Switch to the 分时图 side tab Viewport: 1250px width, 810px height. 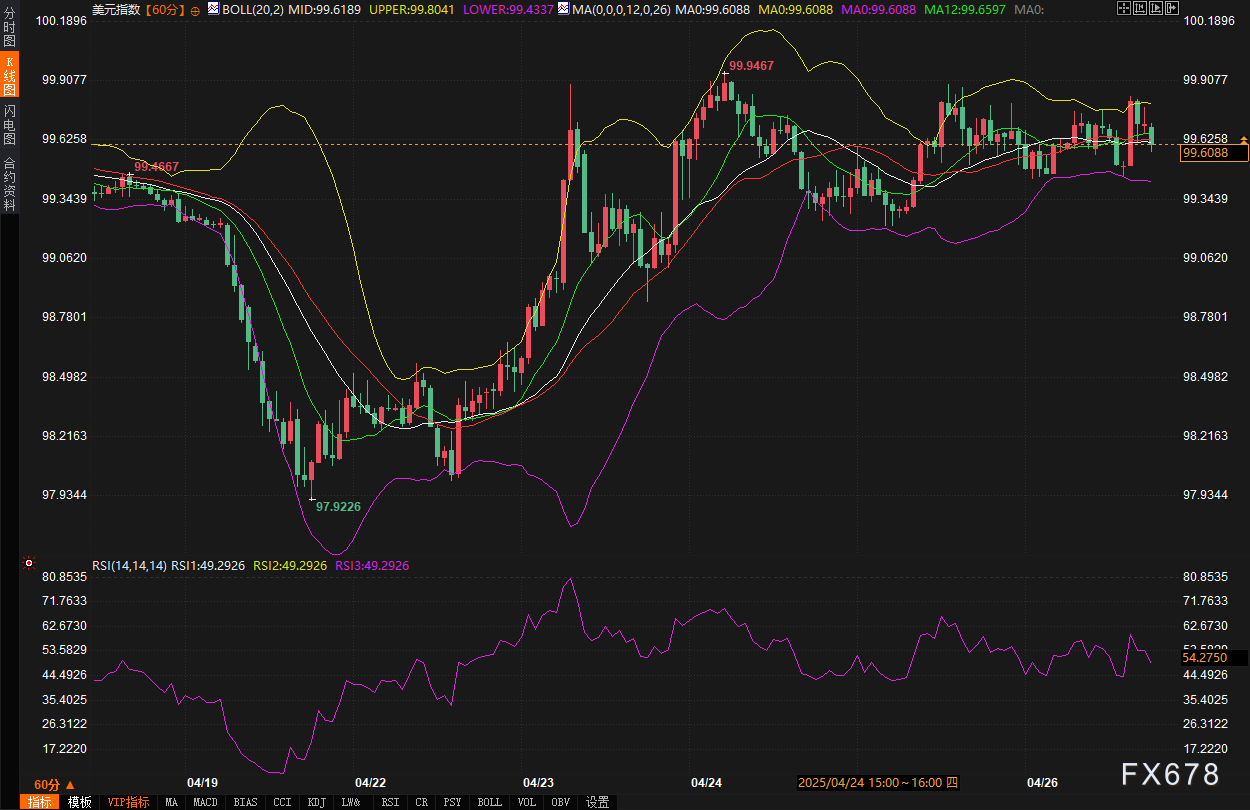pyautogui.click(x=9, y=29)
